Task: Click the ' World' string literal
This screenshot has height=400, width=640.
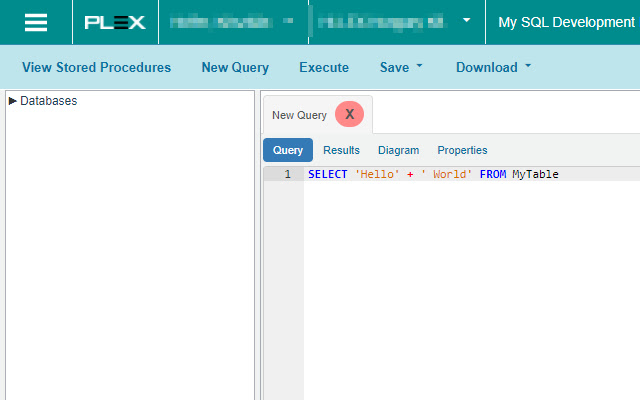Action: 447,174
